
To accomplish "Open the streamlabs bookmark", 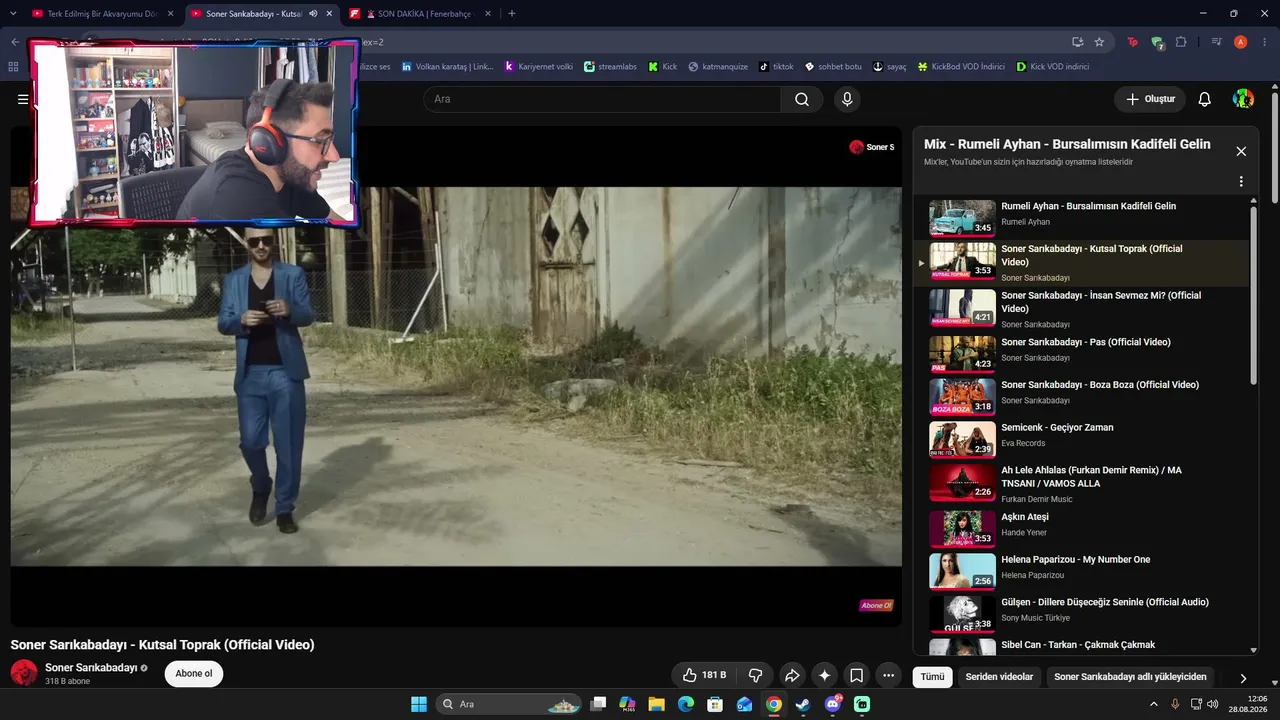I will (x=610, y=67).
